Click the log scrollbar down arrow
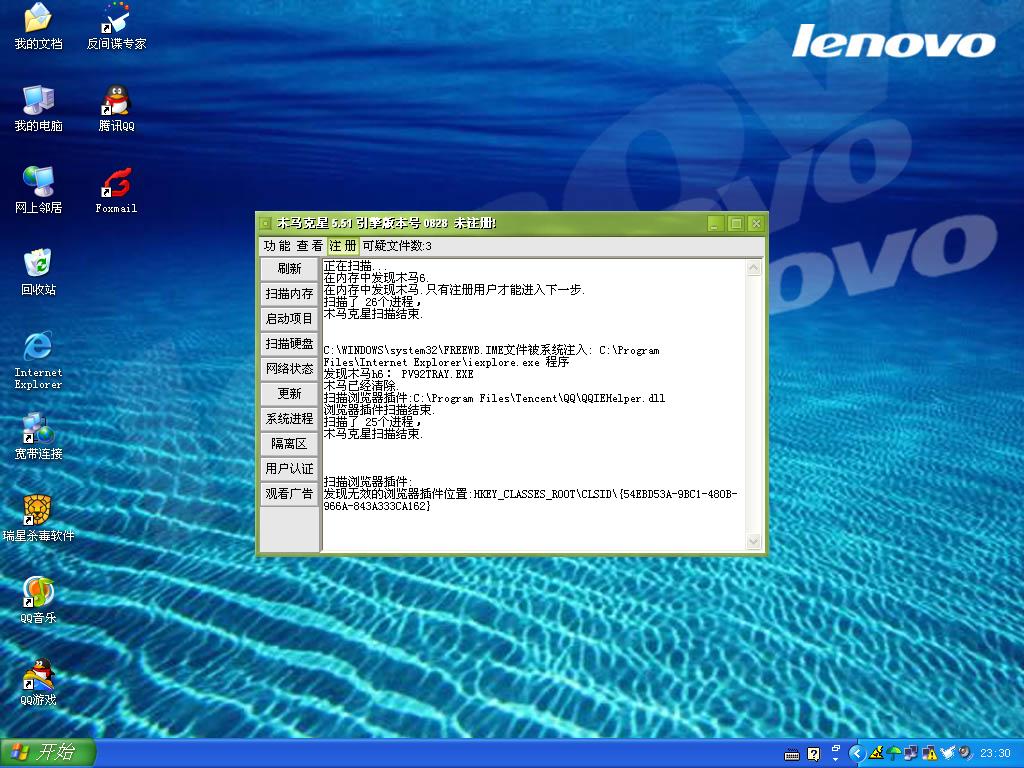This screenshot has width=1024, height=768. [x=754, y=541]
